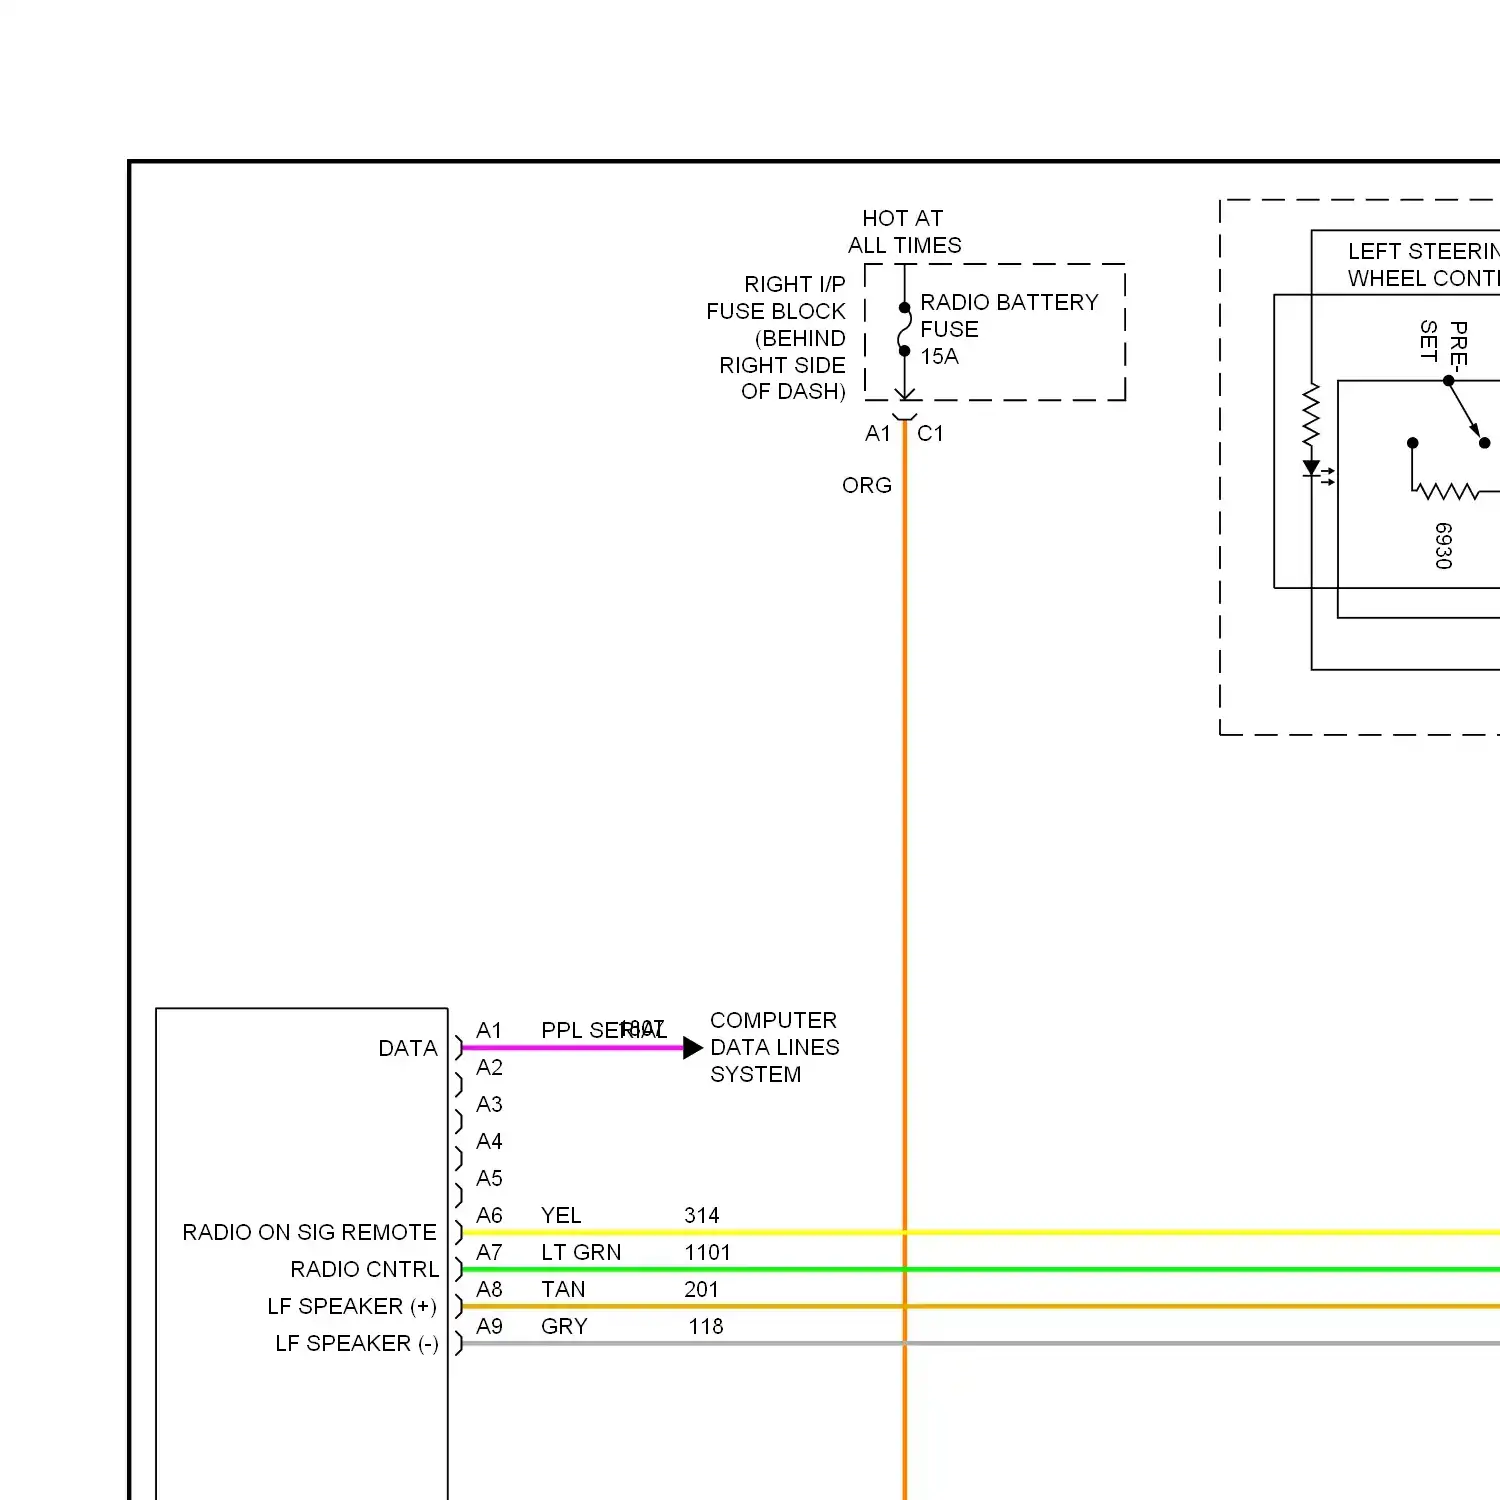
Task: Click pin label 'A2'
Action: pyautogui.click(x=489, y=1067)
